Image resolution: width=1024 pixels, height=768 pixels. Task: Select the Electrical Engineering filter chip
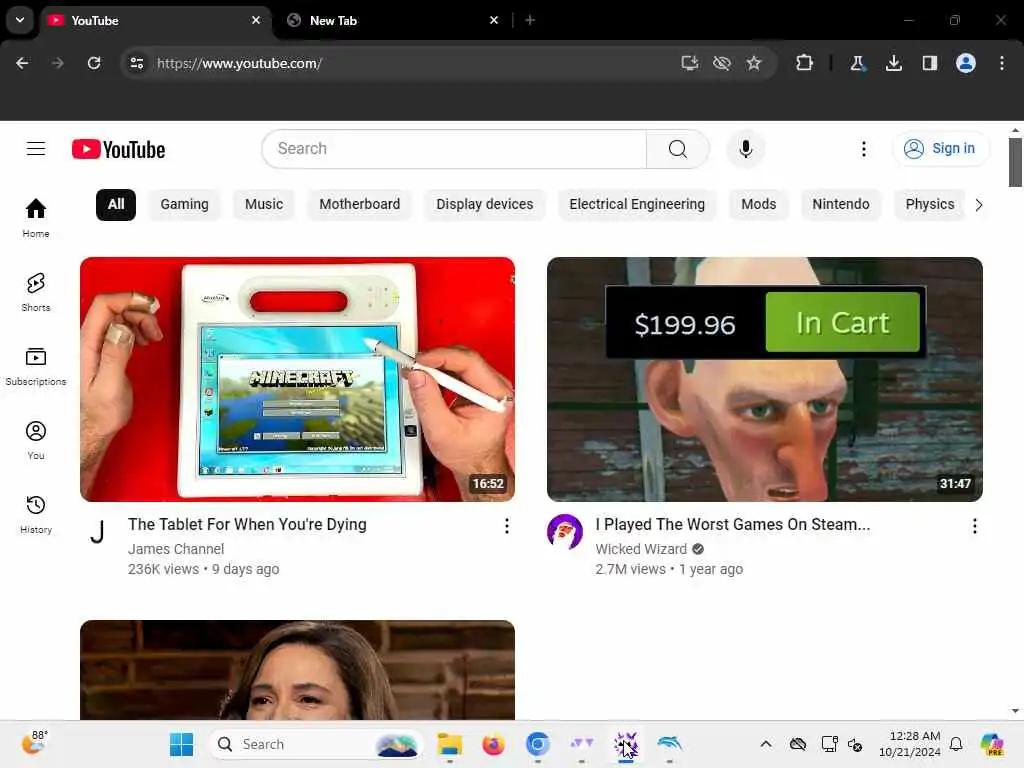coord(637,204)
